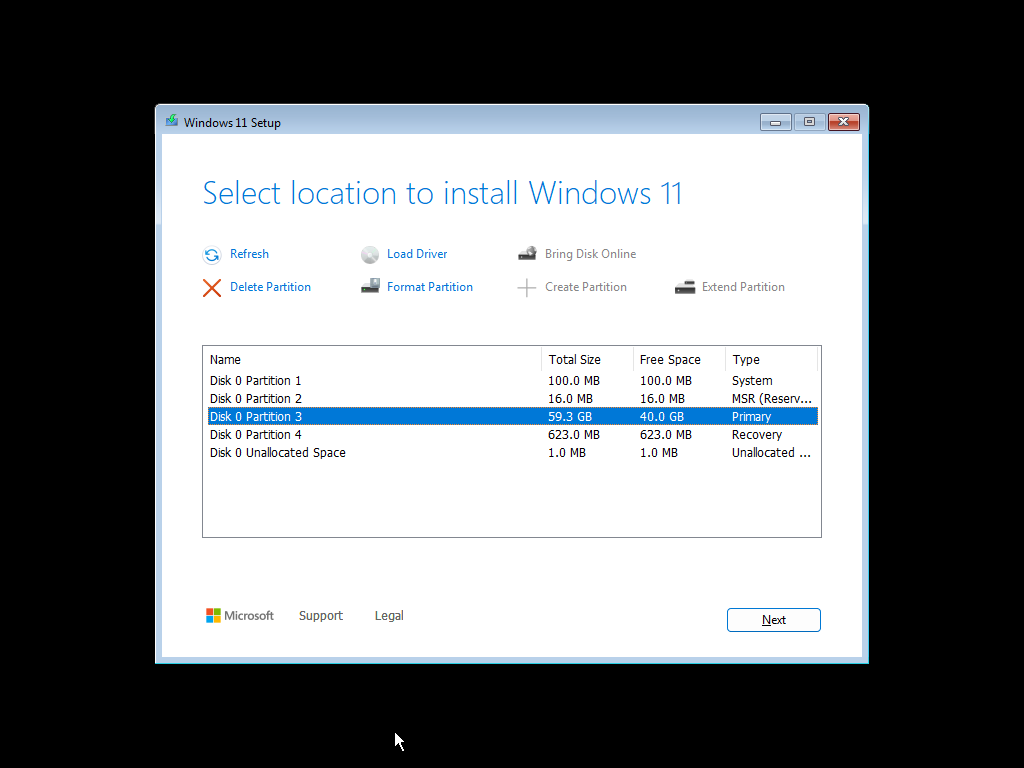Click the Load Driver link
Screen dimensions: 1024x768
[417, 254]
